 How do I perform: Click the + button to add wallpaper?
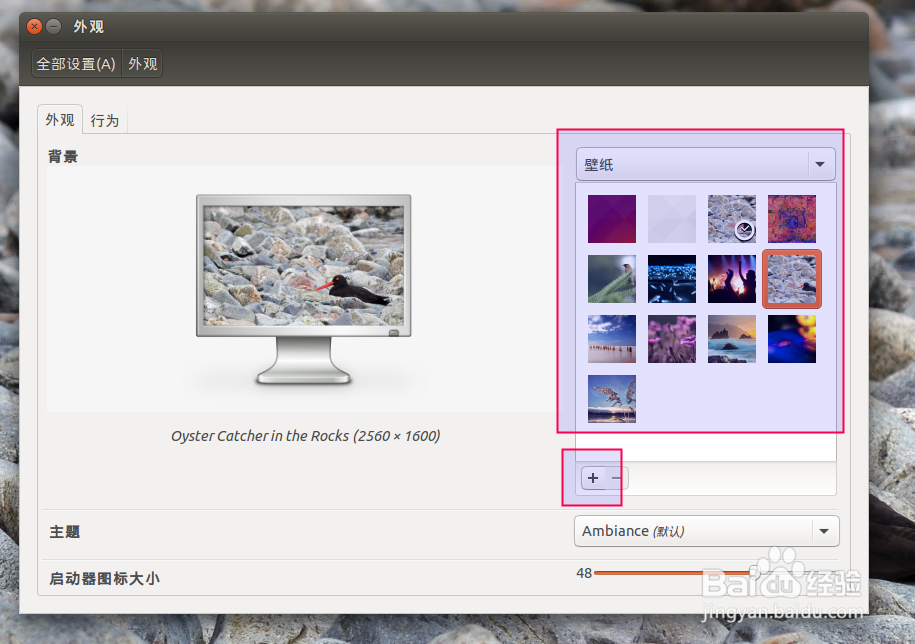(x=592, y=478)
